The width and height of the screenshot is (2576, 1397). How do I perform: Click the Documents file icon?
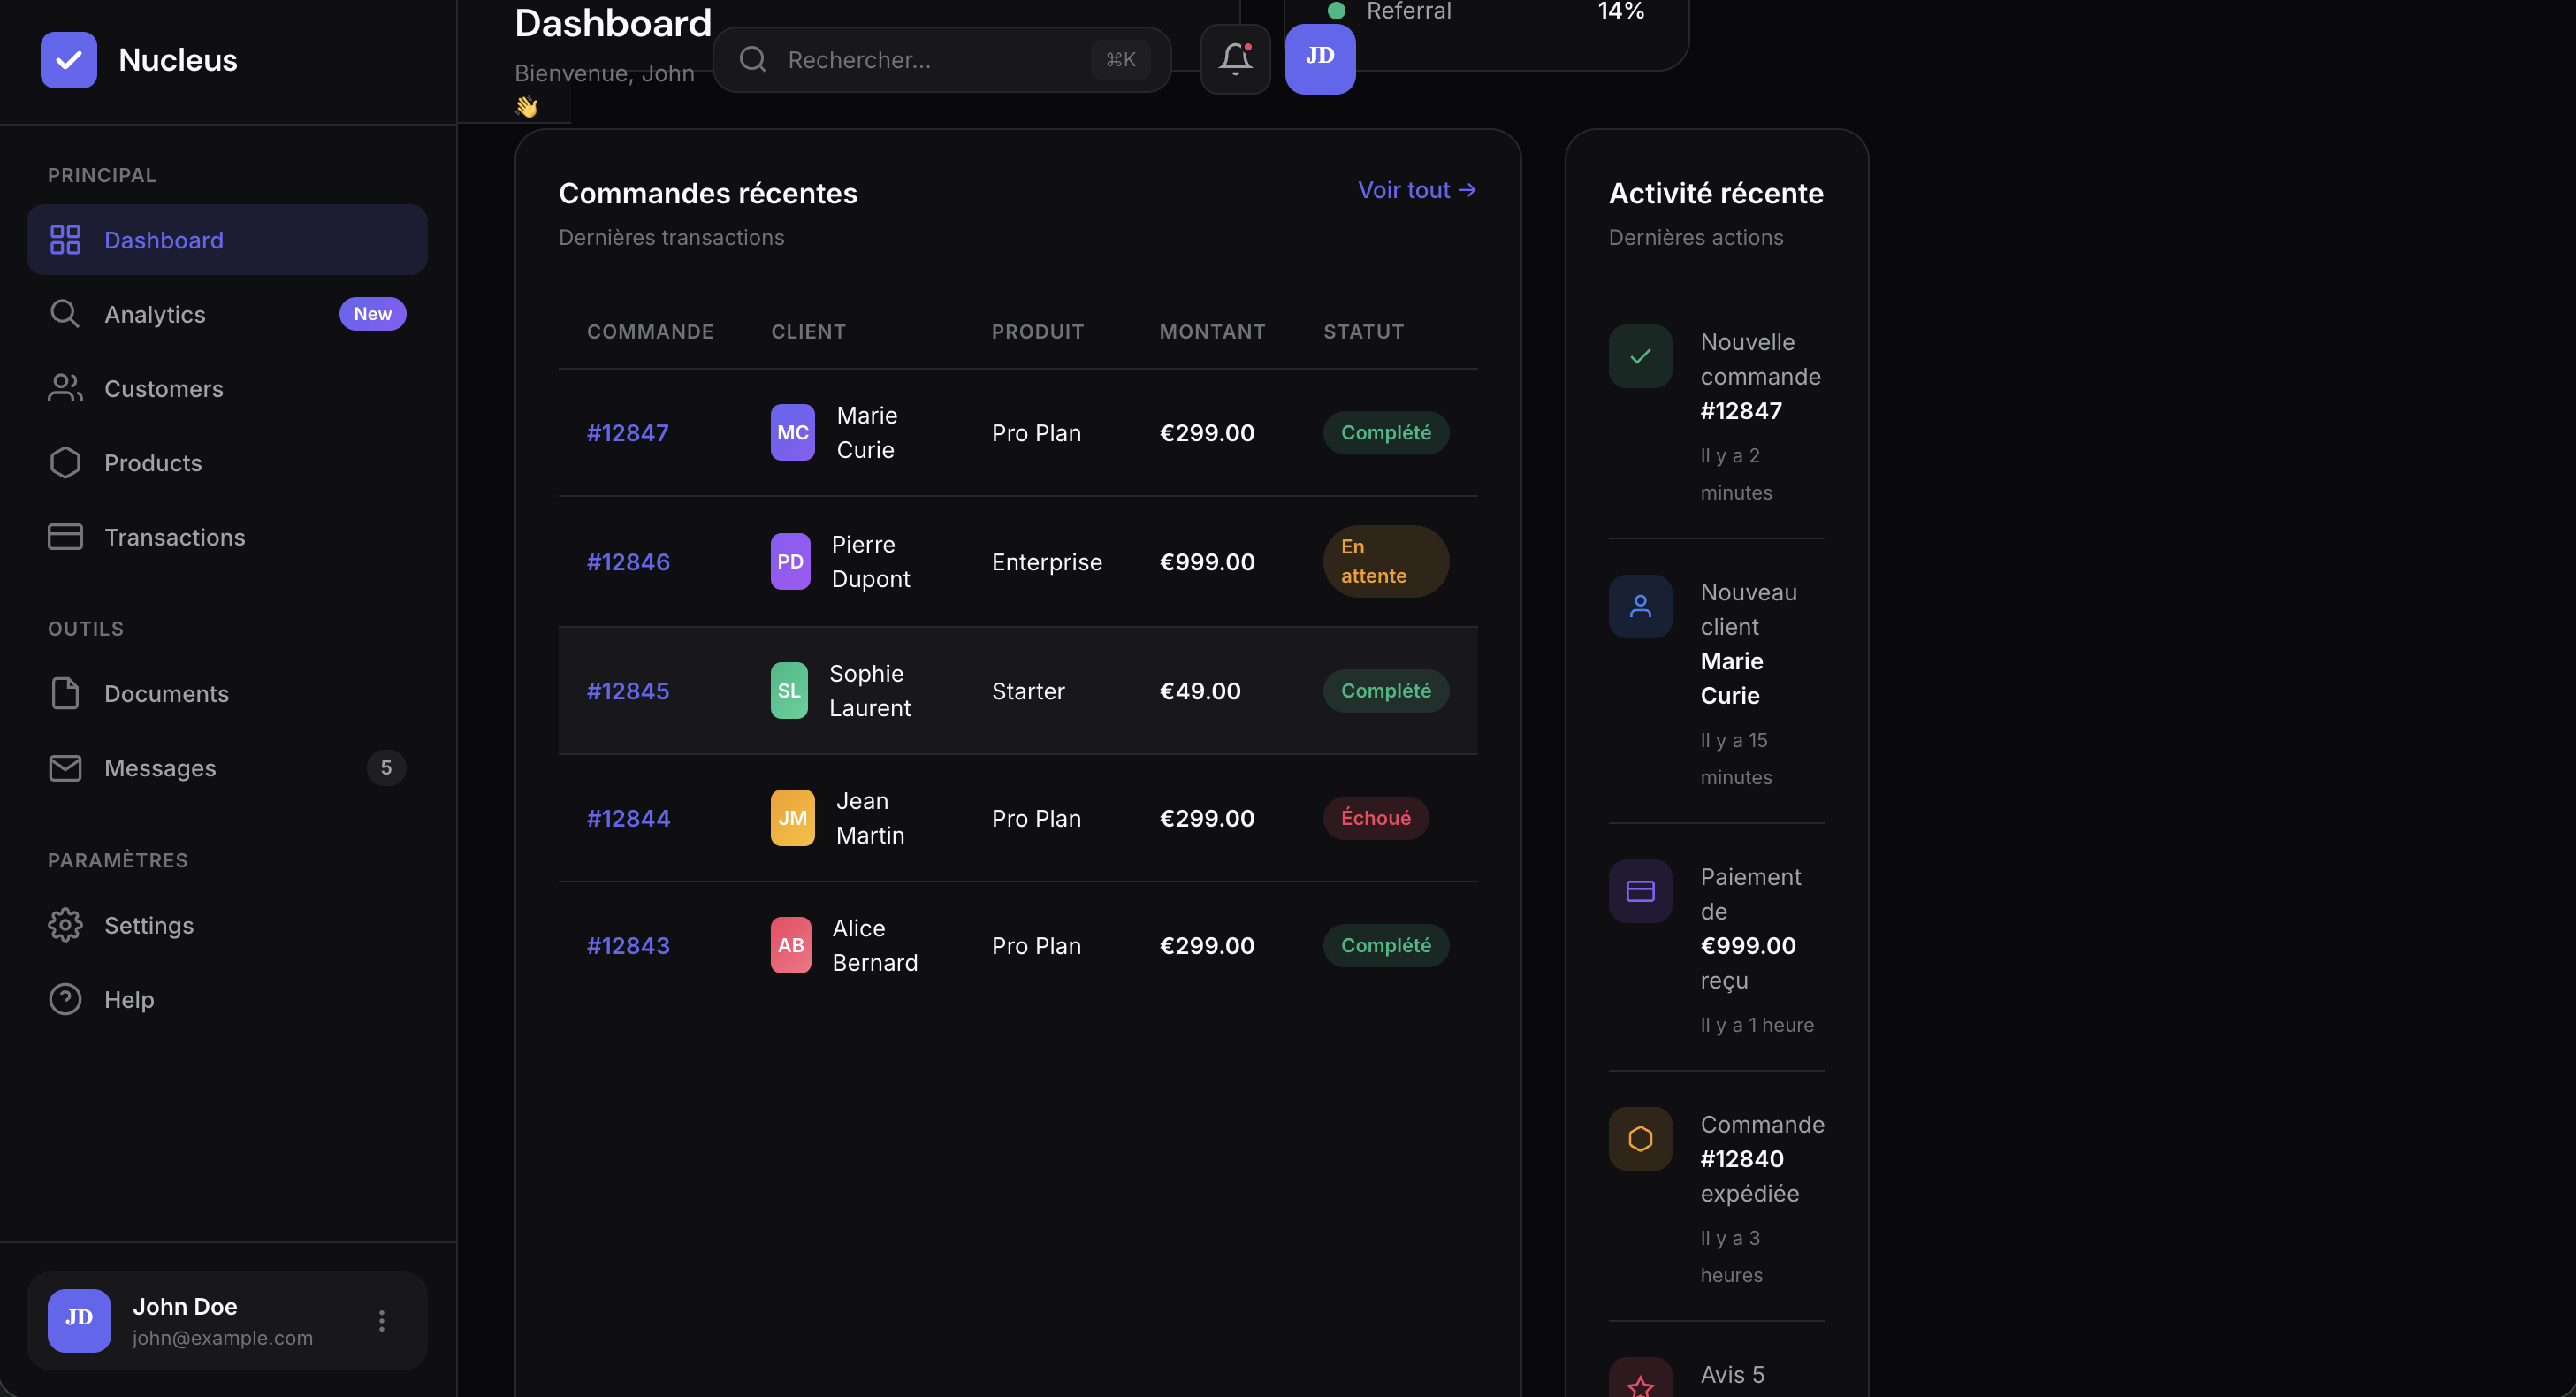(65, 693)
